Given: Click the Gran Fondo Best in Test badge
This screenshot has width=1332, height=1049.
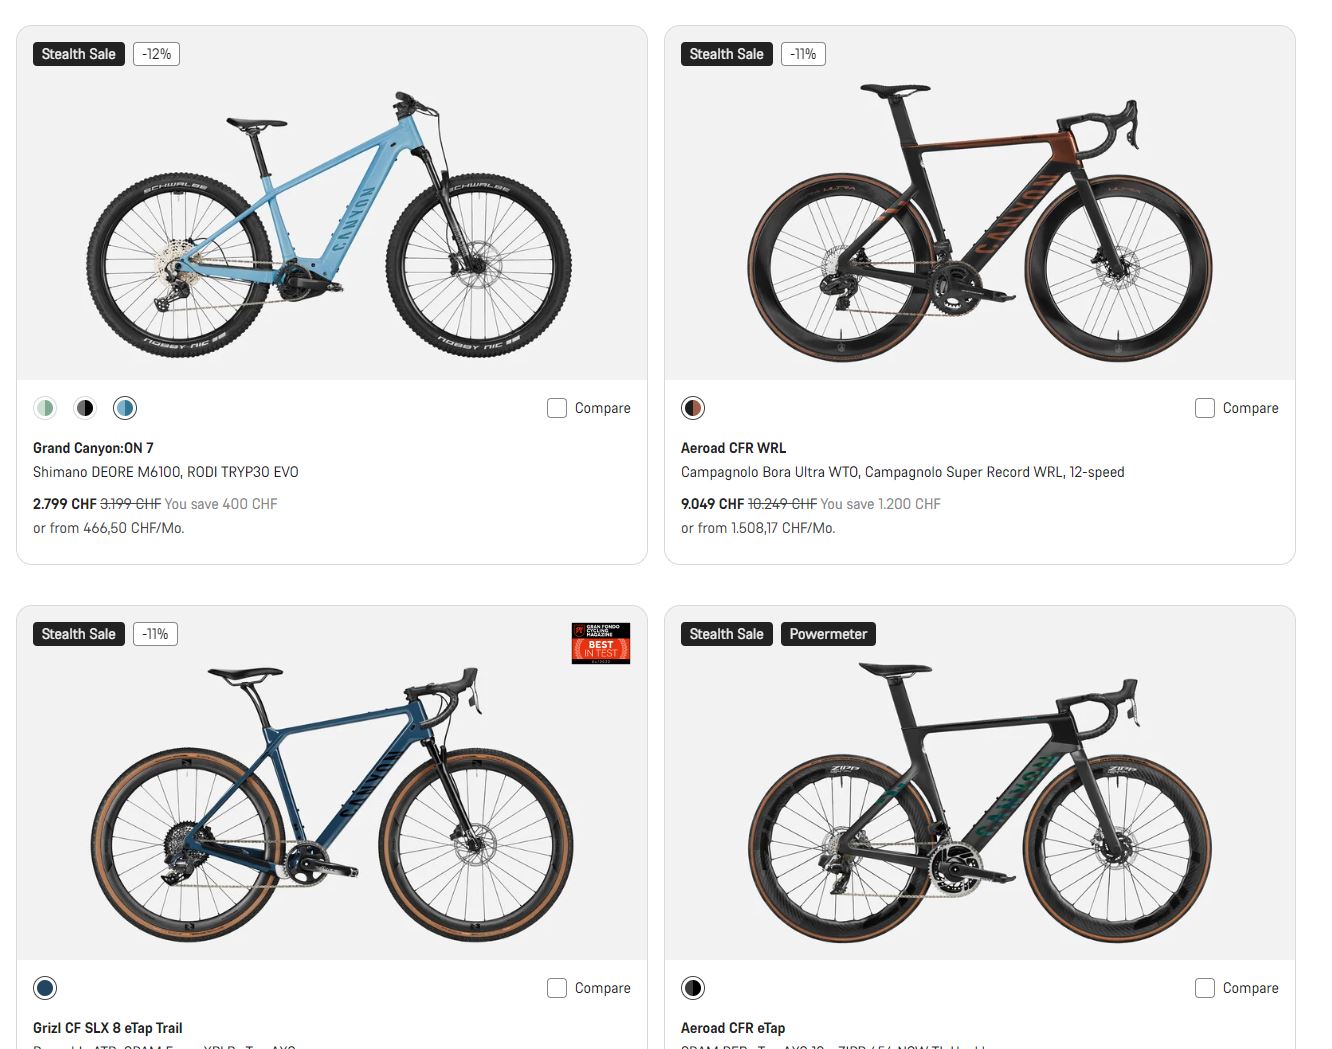Looking at the screenshot, I should coord(601,643).
